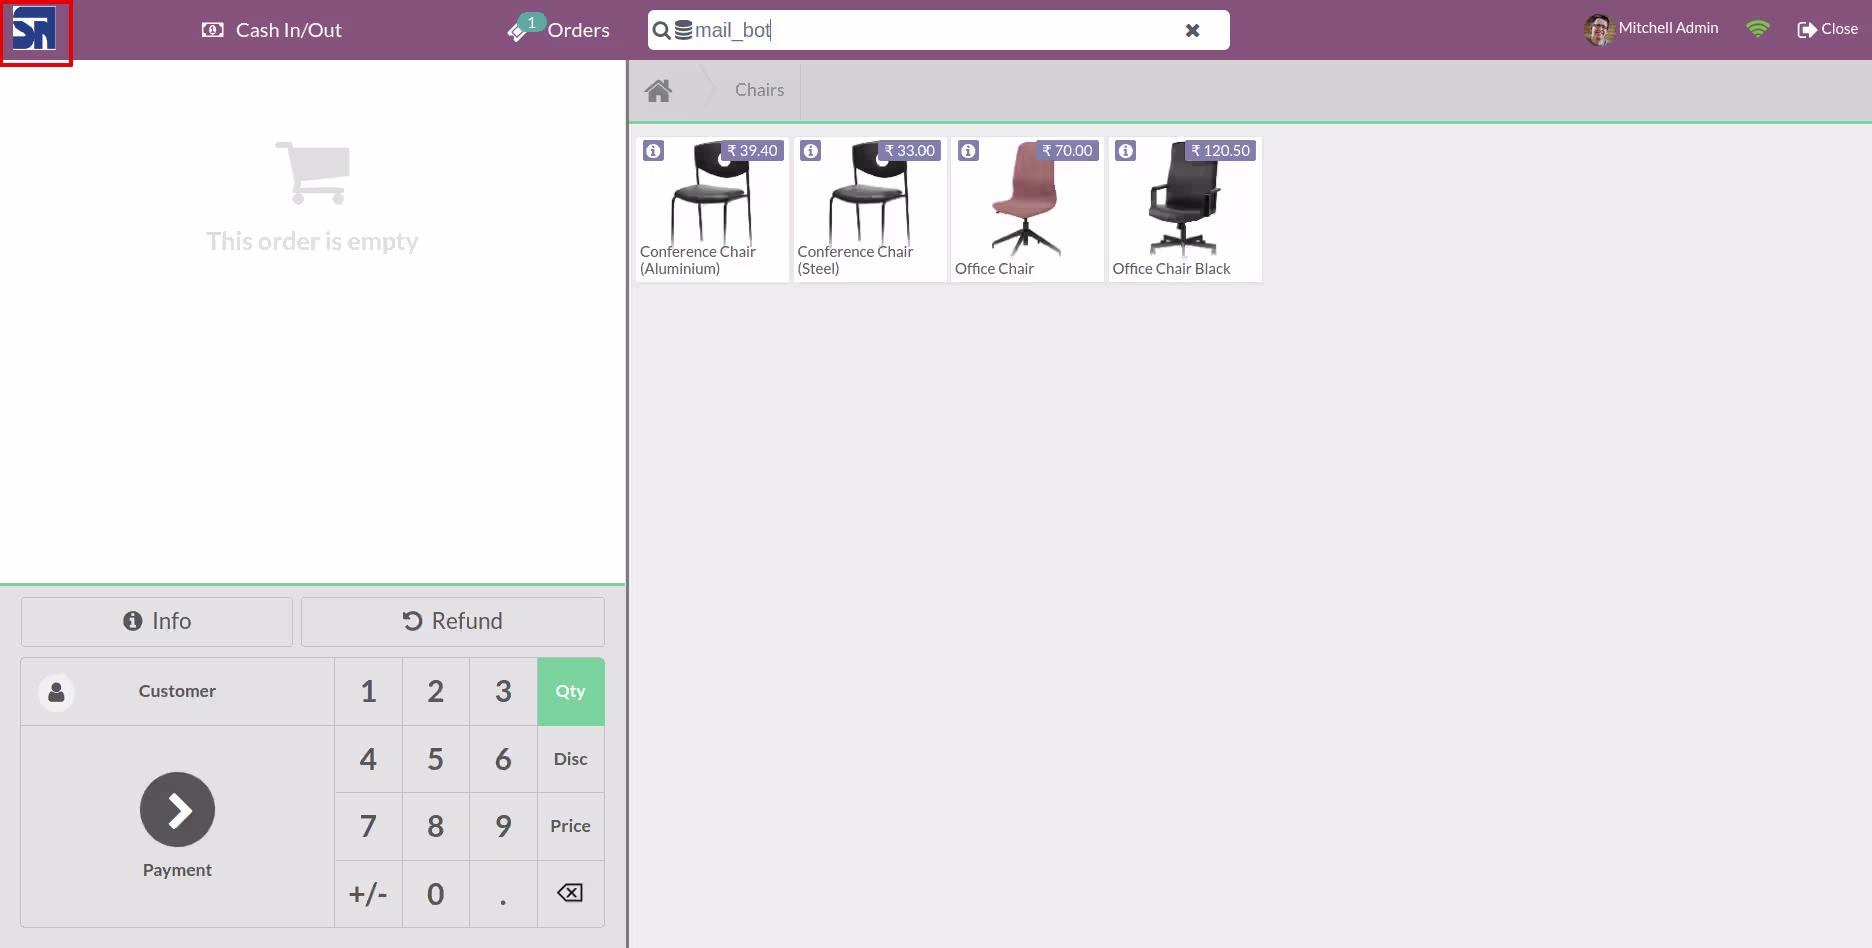Activate Qty mode on numpad

(x=571, y=691)
